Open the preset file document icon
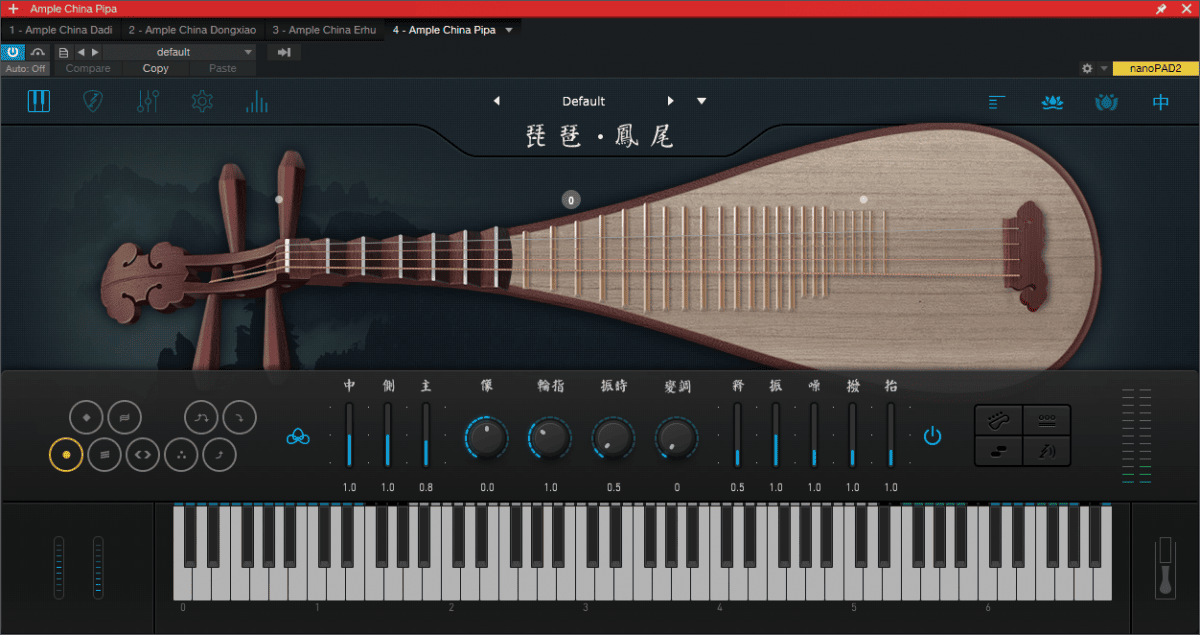1200x635 pixels. click(64, 52)
